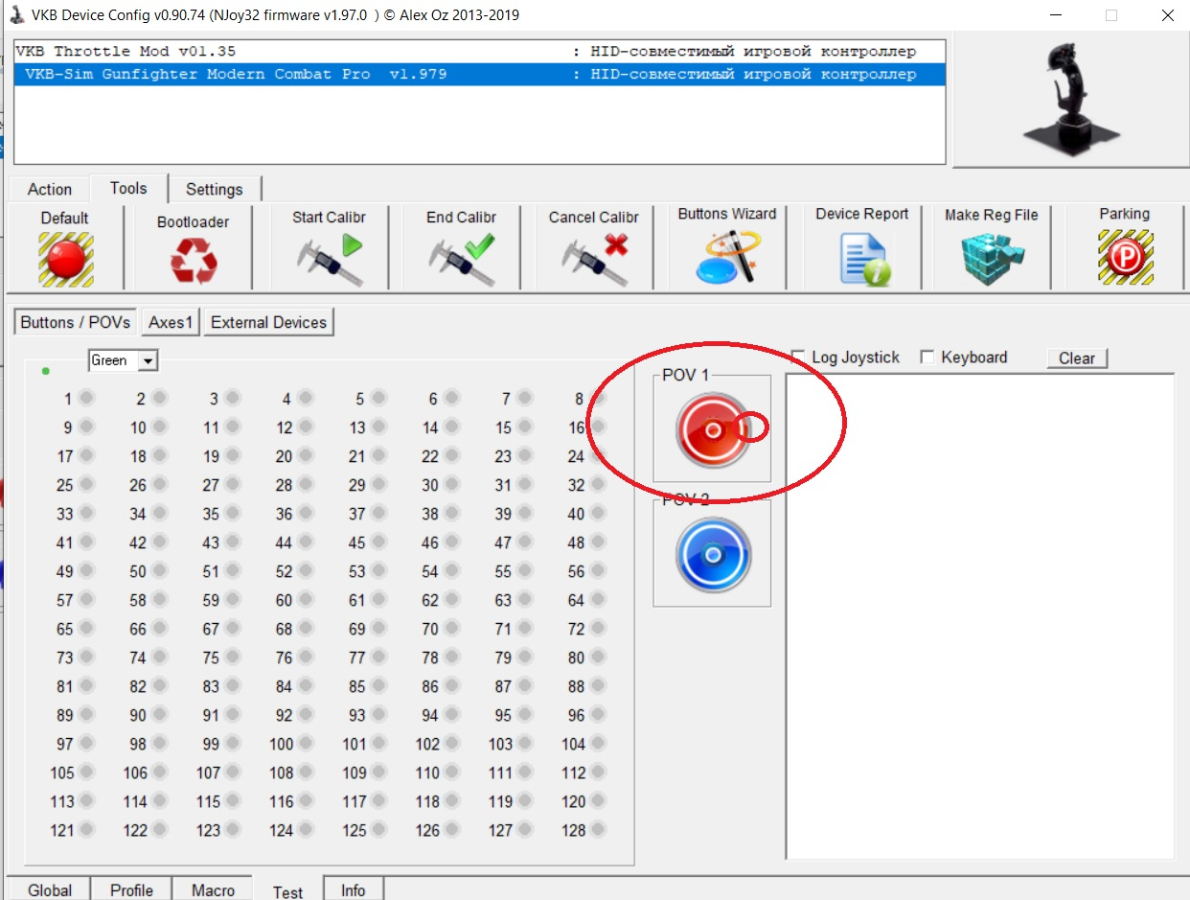
Task: Start calibration with the Start Calibr icon
Action: pyautogui.click(x=329, y=258)
